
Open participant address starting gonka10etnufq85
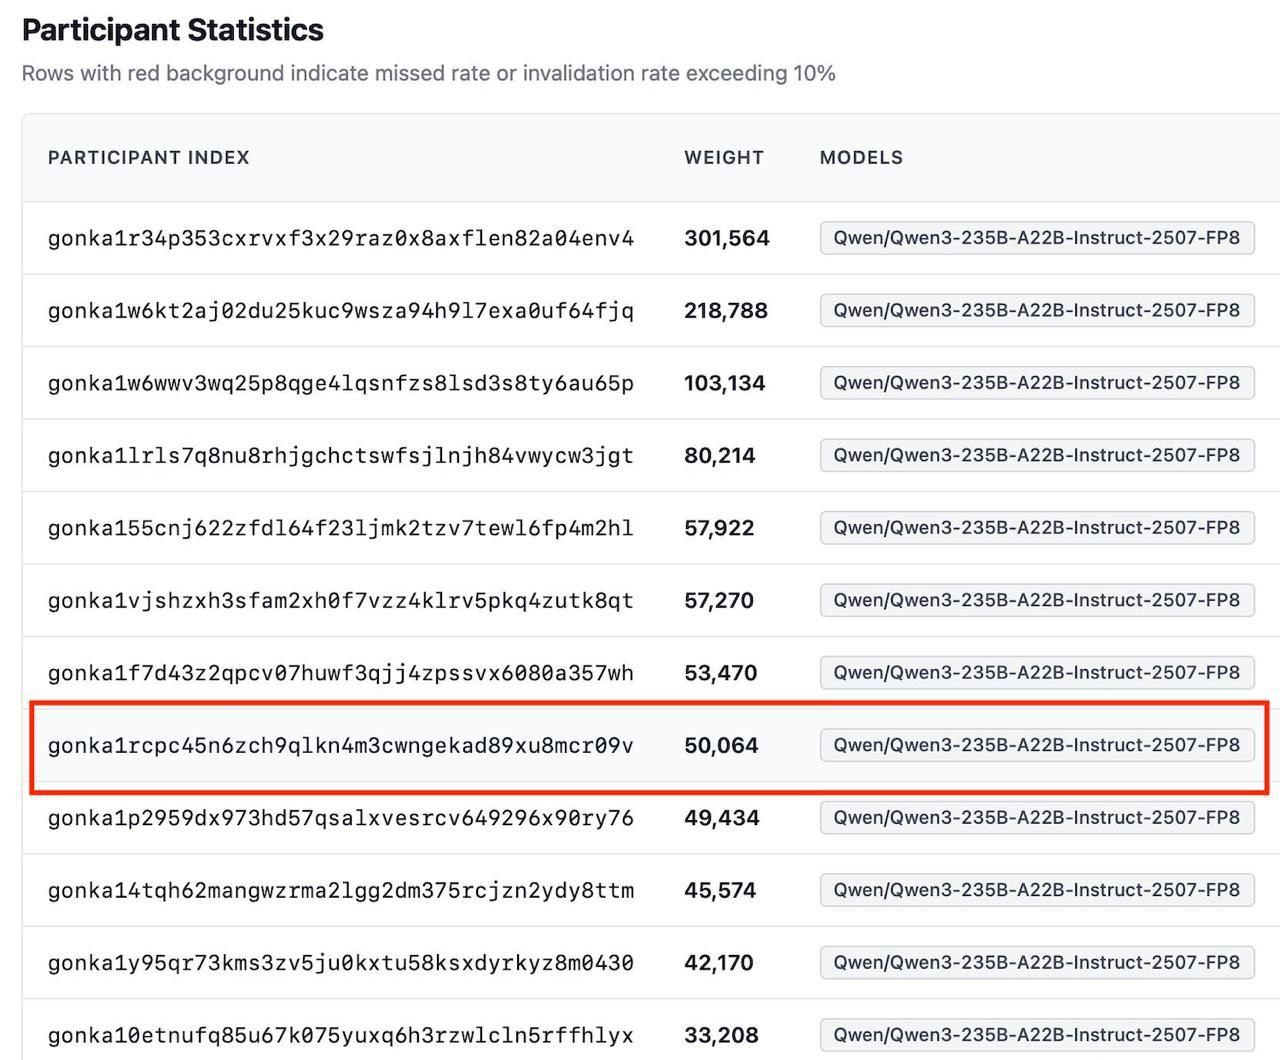pyautogui.click(x=341, y=1036)
